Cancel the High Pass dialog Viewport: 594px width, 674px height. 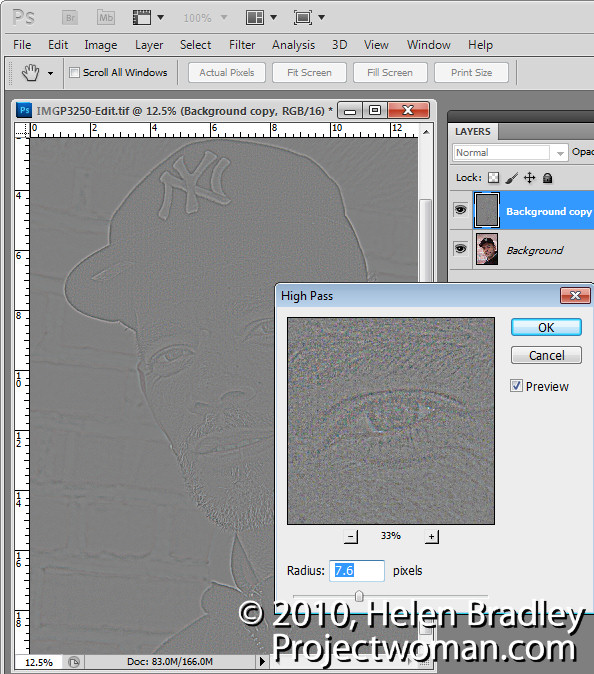pos(546,355)
